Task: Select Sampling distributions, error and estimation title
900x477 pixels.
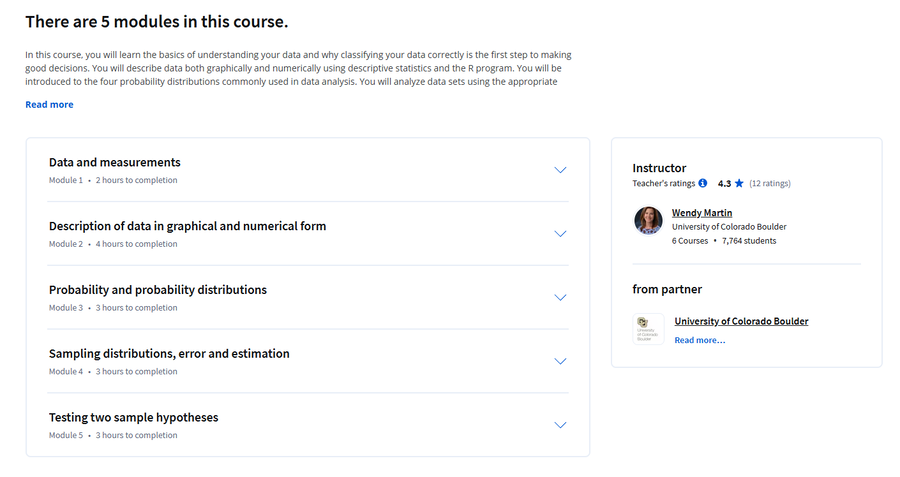Action: point(169,354)
